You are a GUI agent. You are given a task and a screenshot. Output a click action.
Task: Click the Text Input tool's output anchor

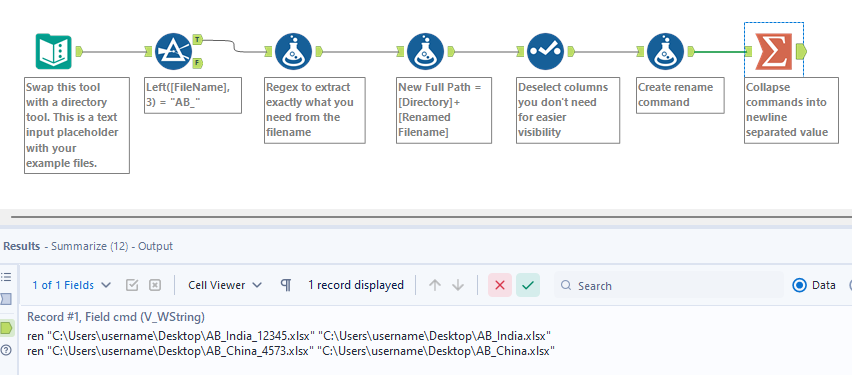coord(78,52)
